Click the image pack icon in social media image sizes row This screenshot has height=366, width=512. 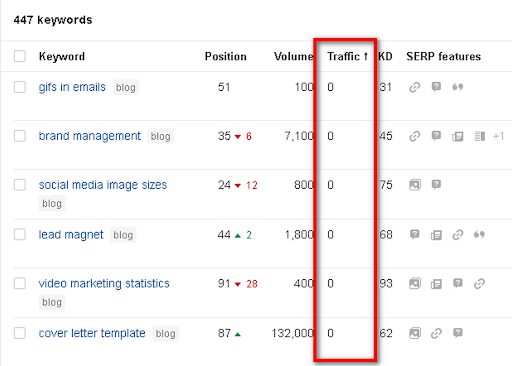pyautogui.click(x=415, y=185)
